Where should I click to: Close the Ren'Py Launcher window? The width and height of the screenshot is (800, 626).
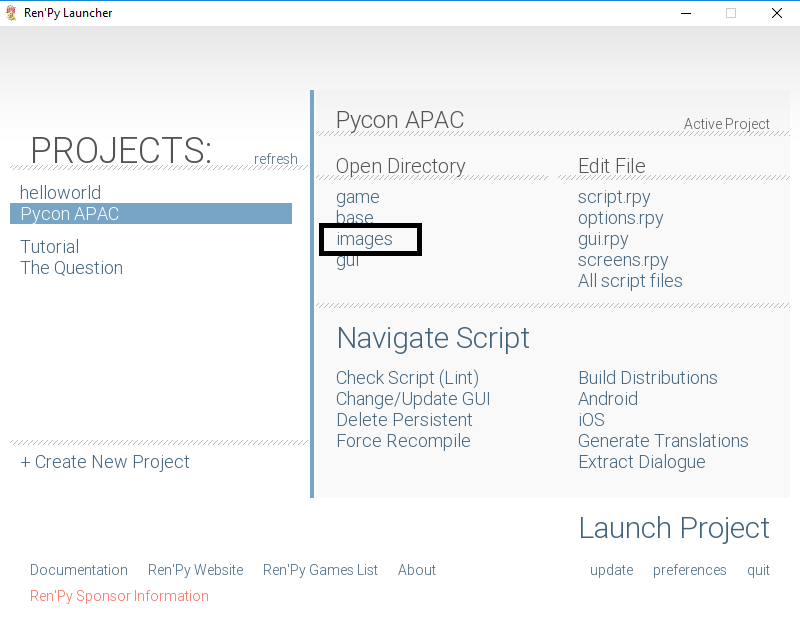[777, 13]
